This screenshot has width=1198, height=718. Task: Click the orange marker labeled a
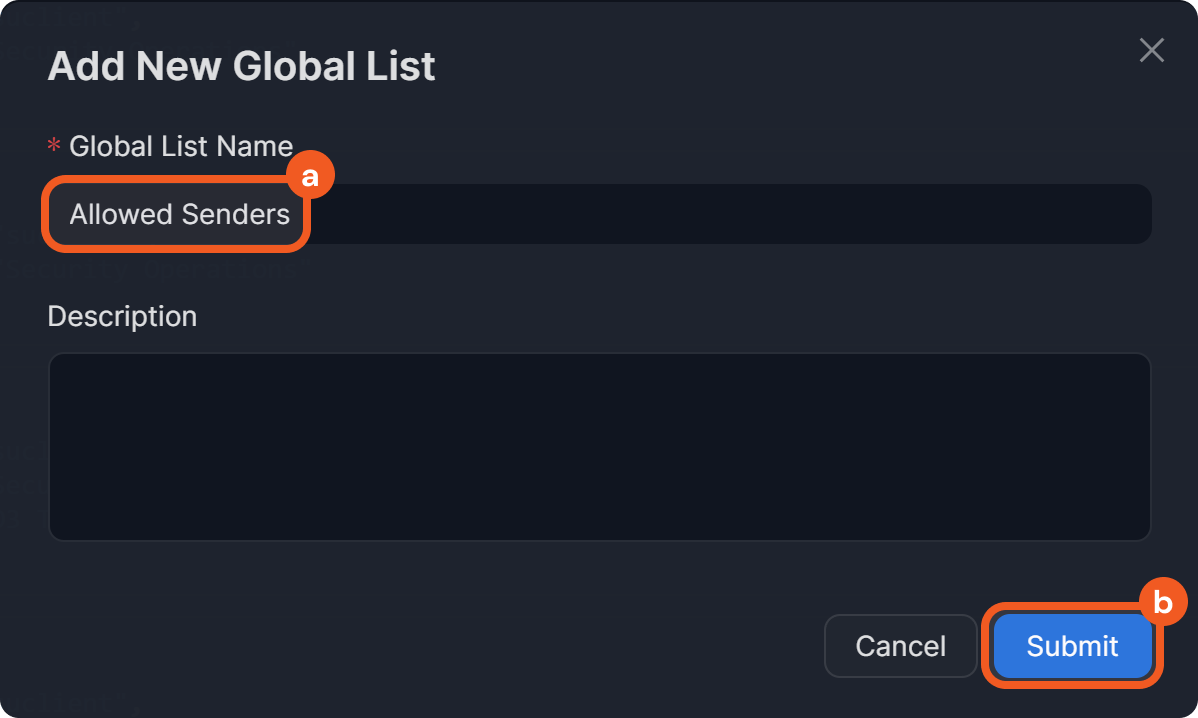click(x=311, y=174)
